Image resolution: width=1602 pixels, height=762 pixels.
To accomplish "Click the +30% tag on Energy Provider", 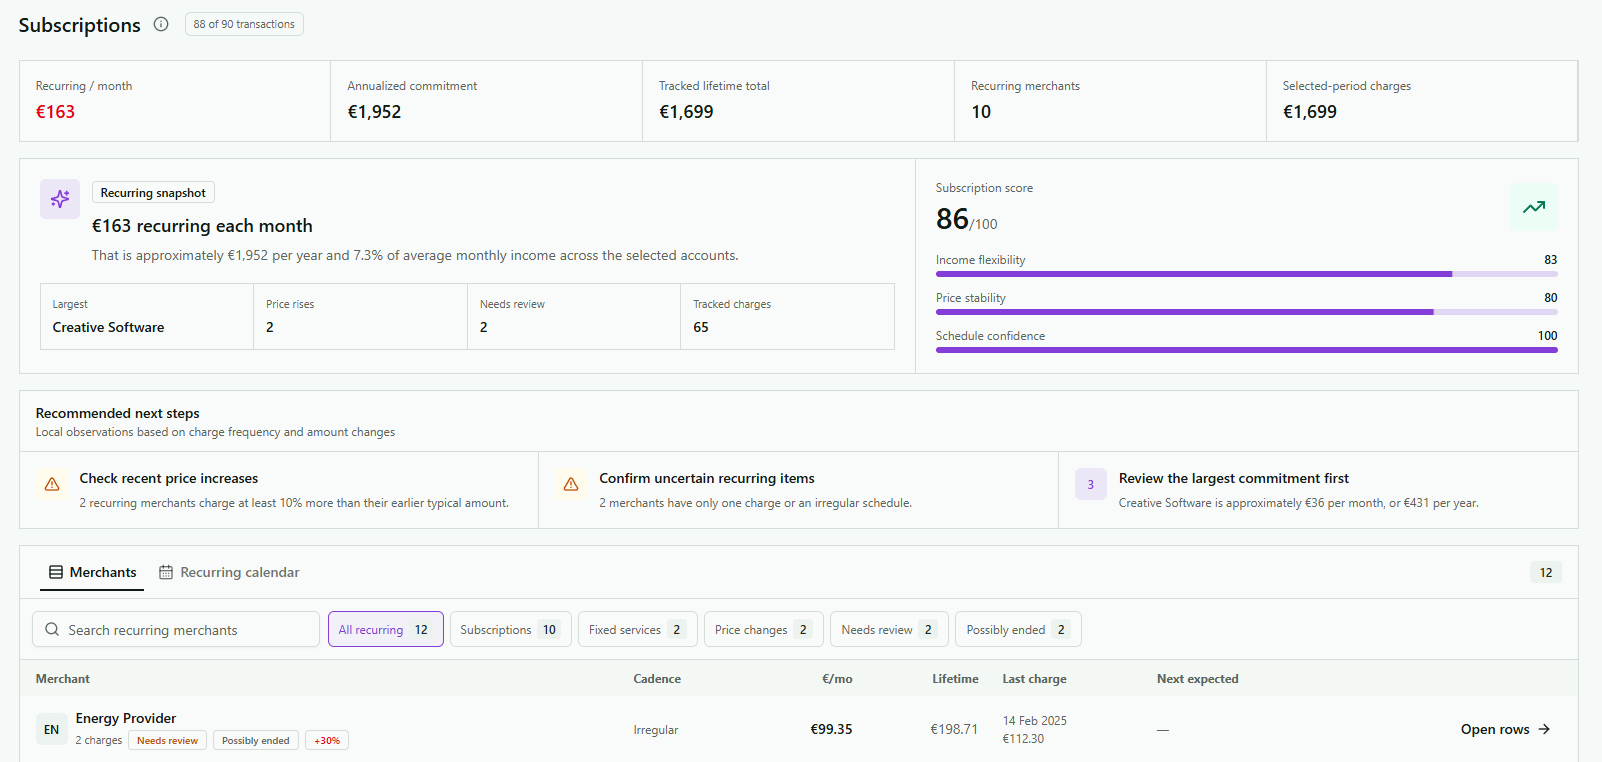I will [x=327, y=740].
